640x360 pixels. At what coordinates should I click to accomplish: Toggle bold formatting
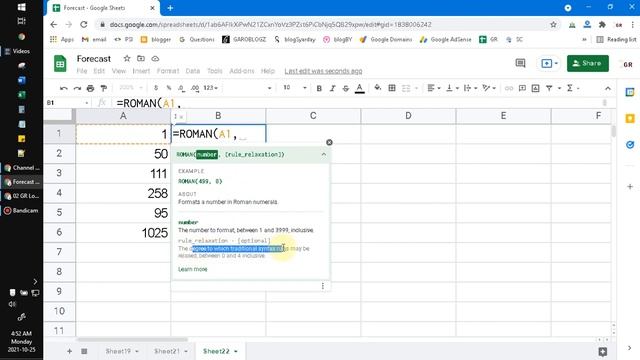coord(319,88)
